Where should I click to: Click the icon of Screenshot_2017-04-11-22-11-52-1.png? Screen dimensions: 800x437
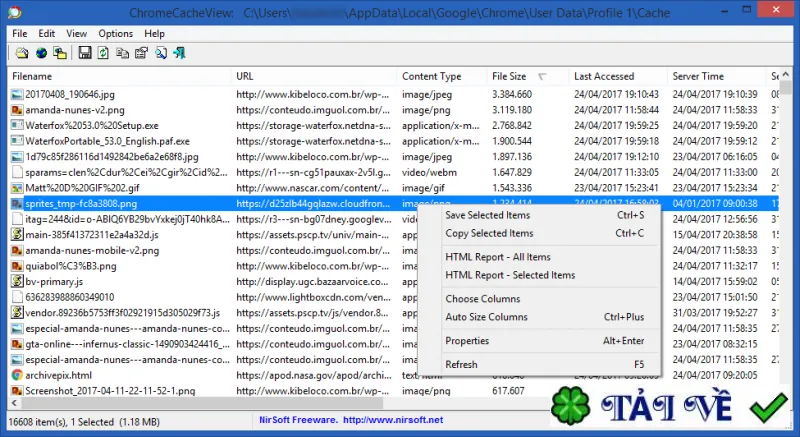pyautogui.click(x=17, y=391)
